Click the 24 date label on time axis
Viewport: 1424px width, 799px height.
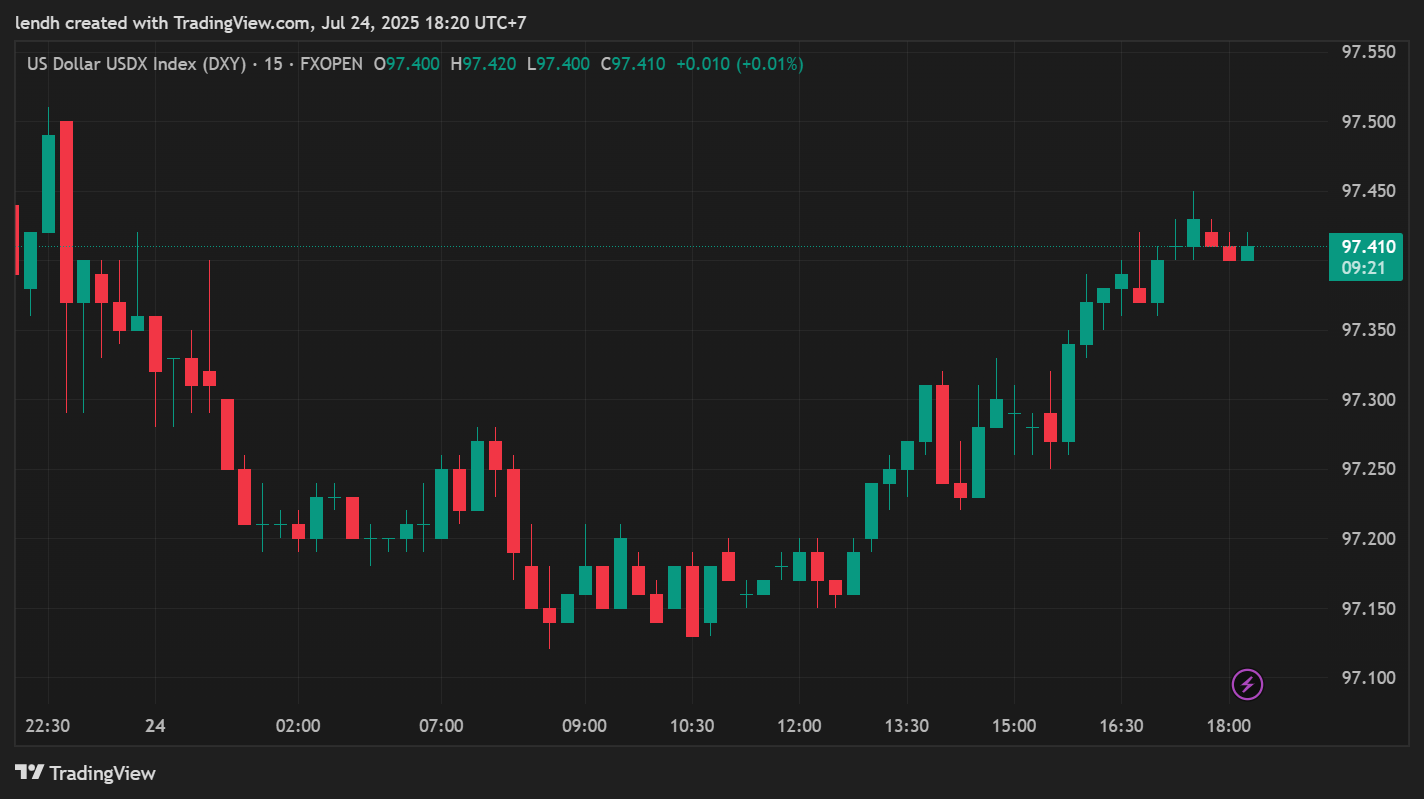[155, 726]
